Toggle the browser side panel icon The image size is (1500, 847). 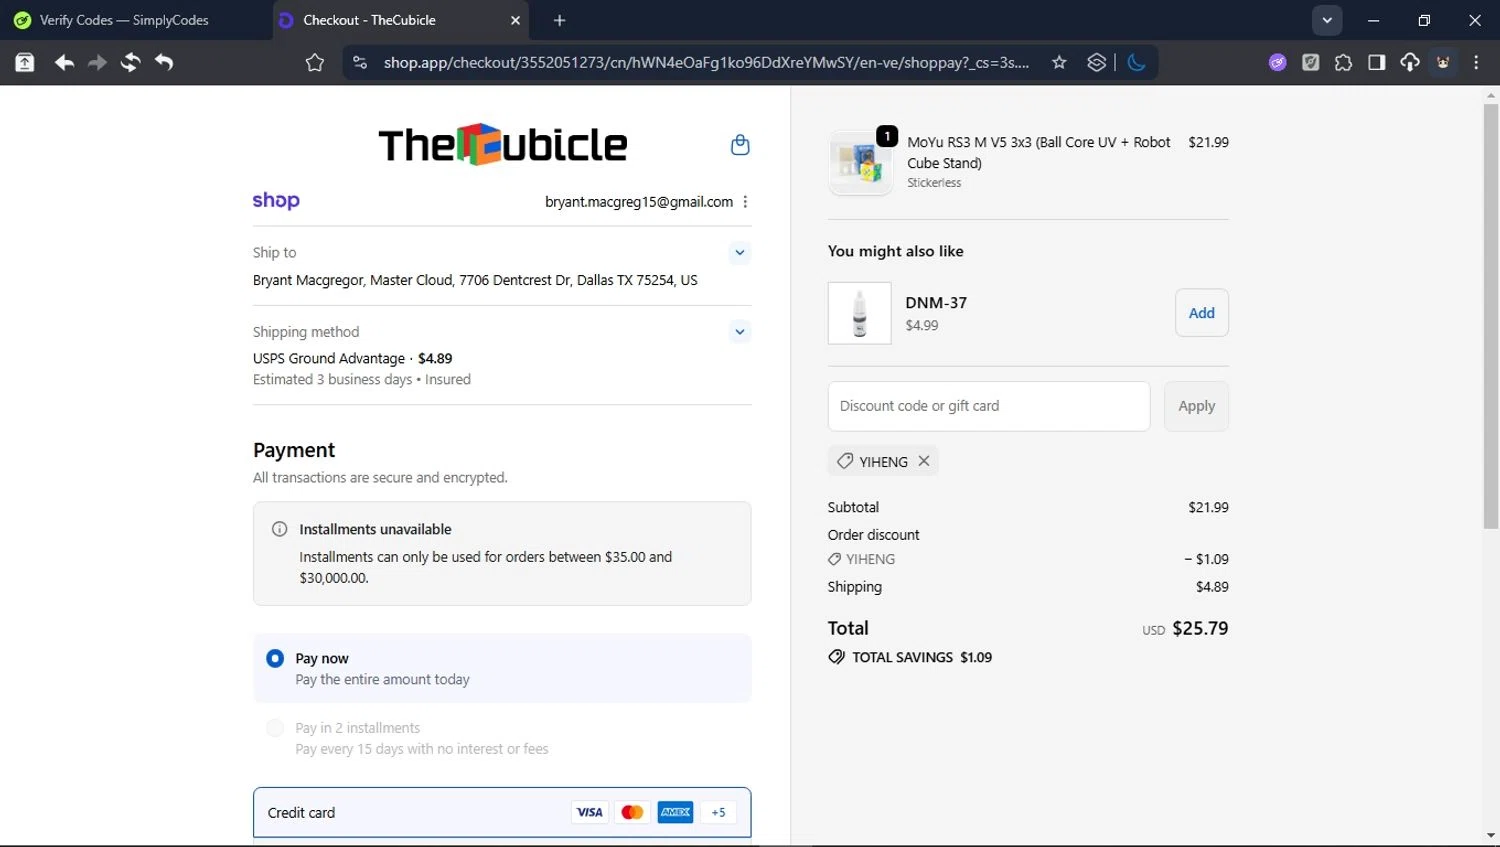1376,62
